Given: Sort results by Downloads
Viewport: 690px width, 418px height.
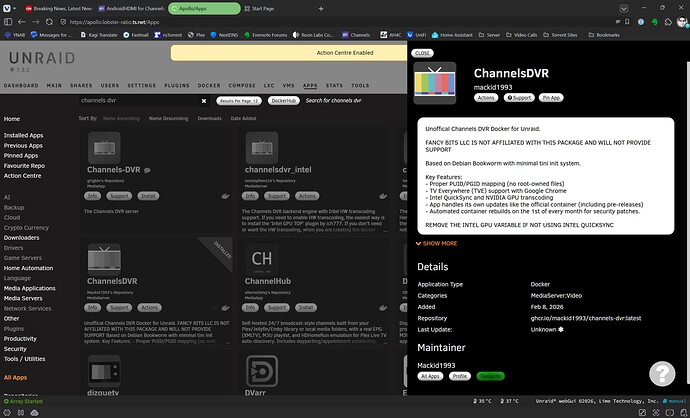Looking at the screenshot, I should (209, 118).
